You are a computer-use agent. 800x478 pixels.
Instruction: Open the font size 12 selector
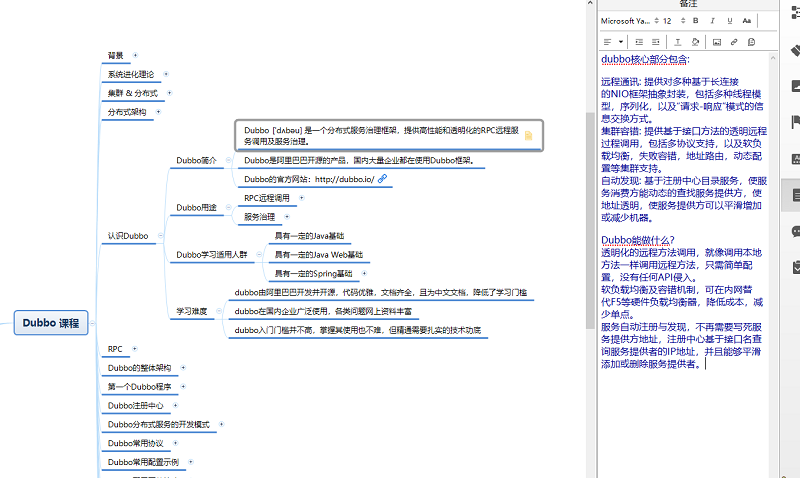[674, 21]
